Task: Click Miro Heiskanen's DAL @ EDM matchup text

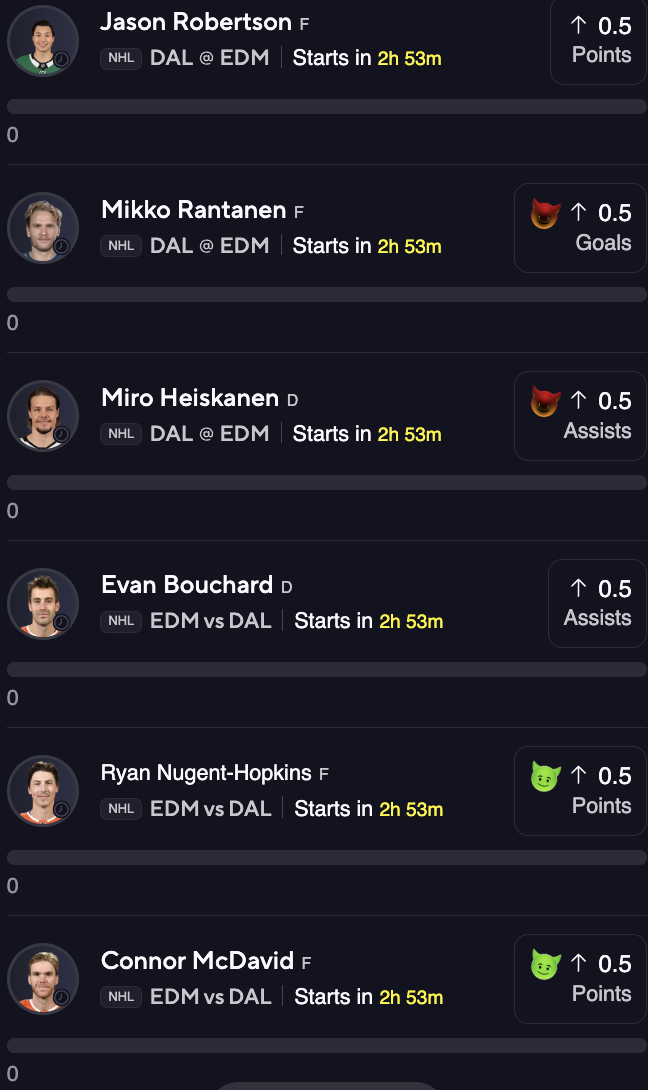Action: (209, 434)
